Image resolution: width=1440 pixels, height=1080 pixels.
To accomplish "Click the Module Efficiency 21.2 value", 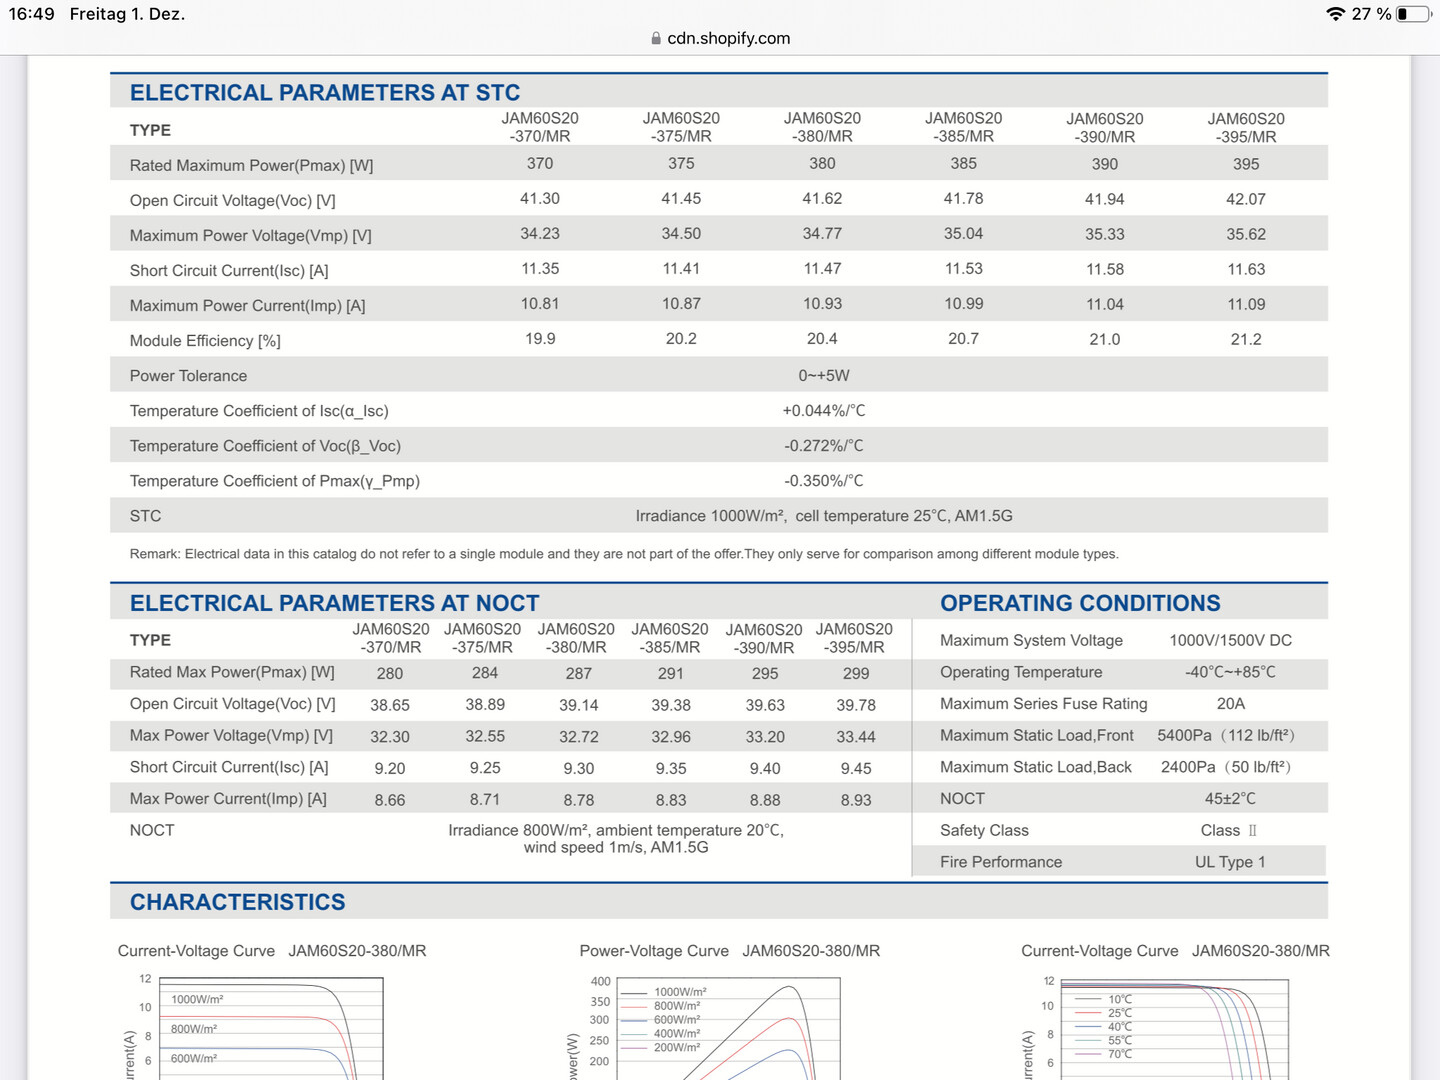I will pos(1246,340).
